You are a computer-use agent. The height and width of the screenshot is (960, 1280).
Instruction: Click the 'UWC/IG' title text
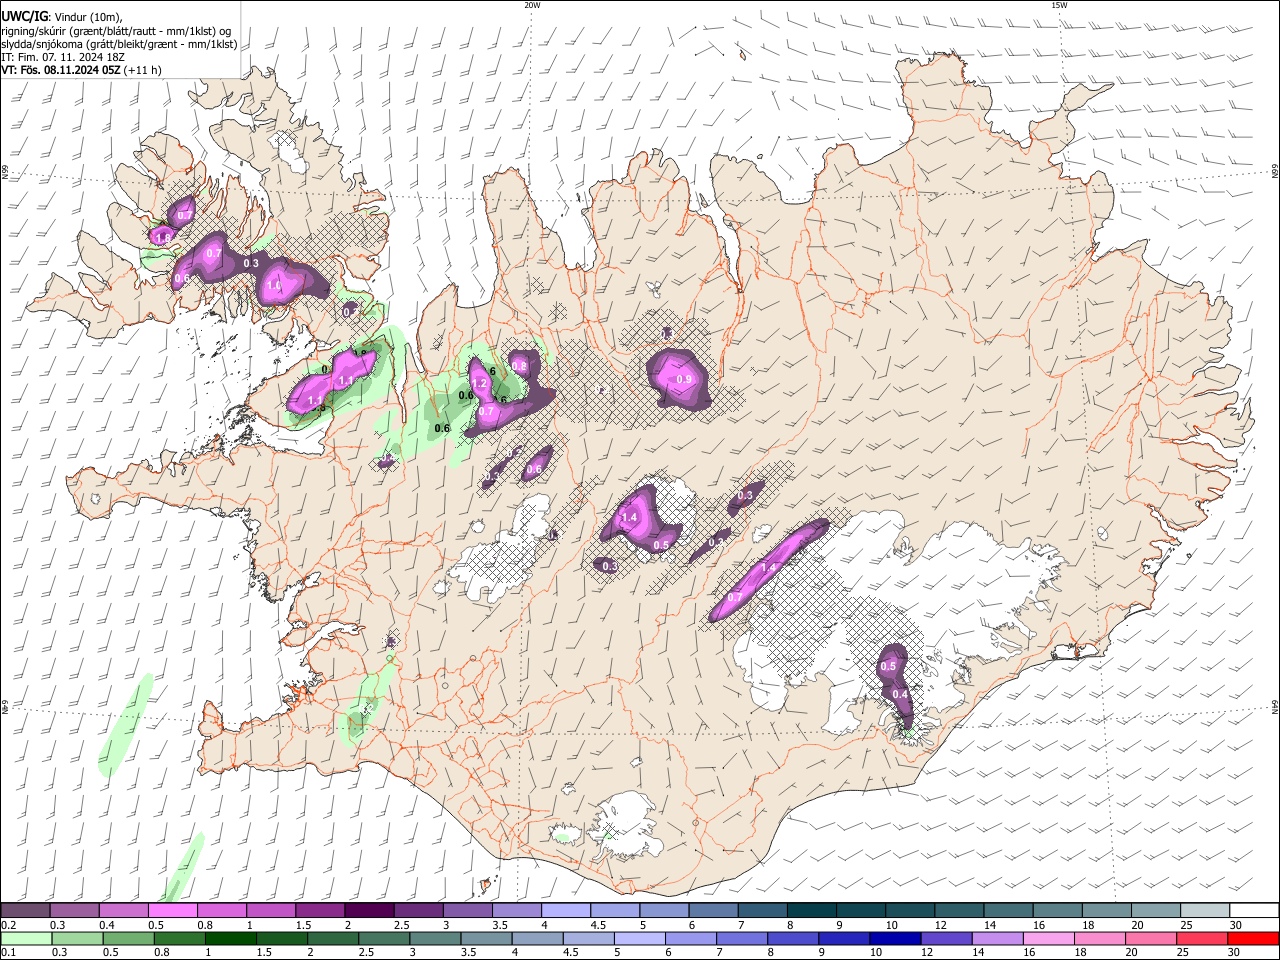pyautogui.click(x=23, y=17)
